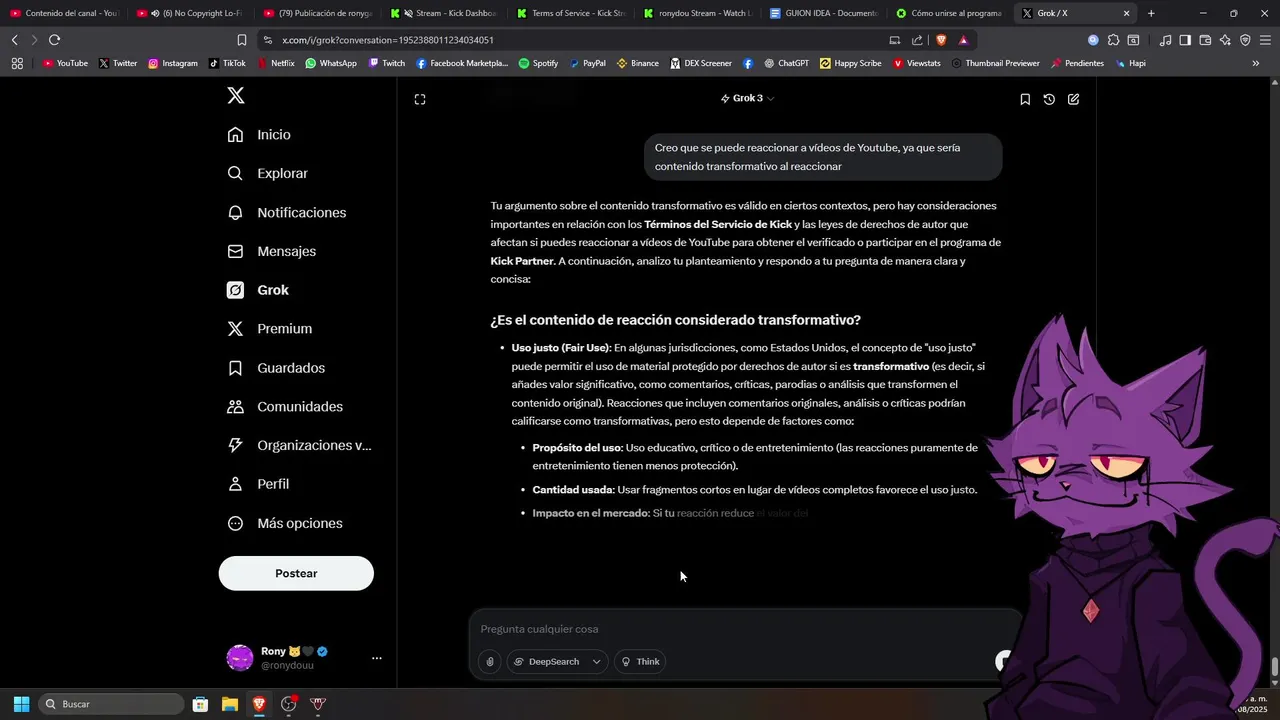Open Organizaciones verificadas in sidebar
Image resolution: width=1280 pixels, height=720 pixels.
[299, 446]
